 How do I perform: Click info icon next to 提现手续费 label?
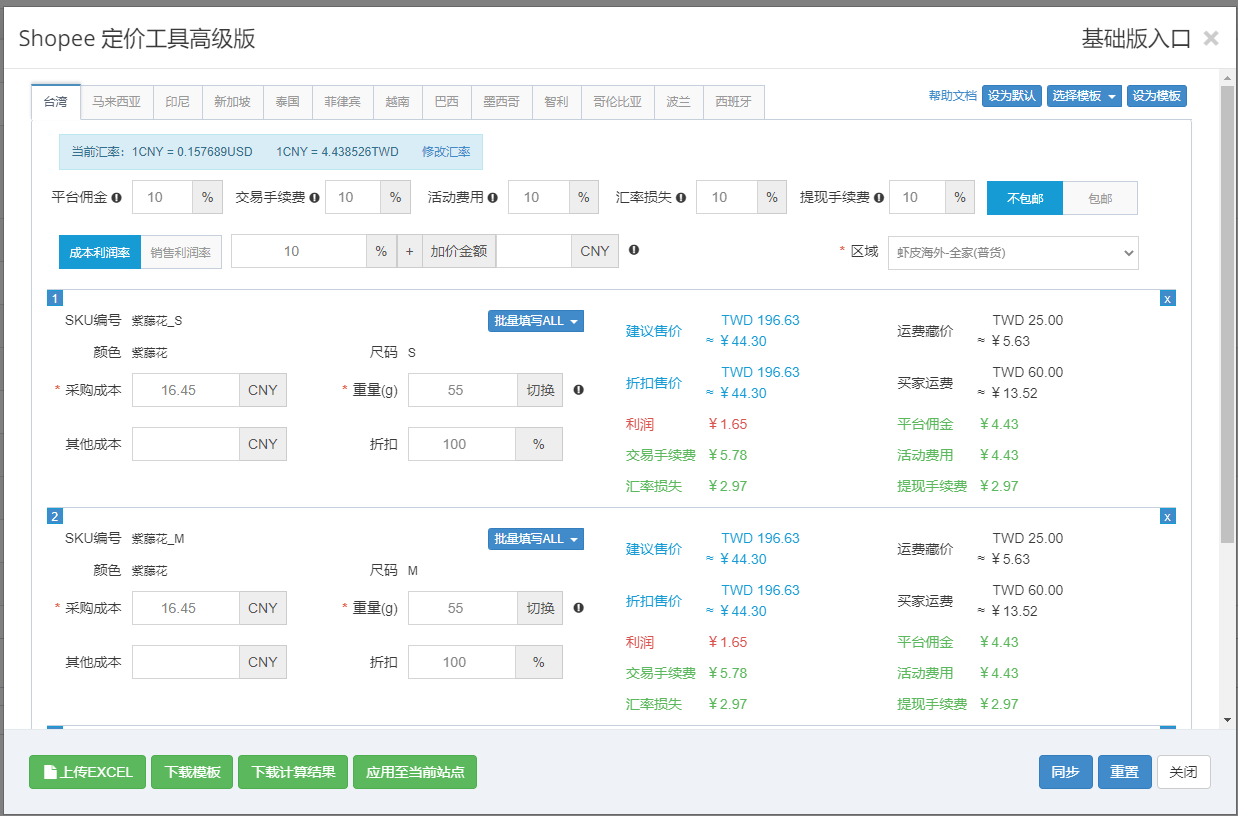[x=878, y=198]
